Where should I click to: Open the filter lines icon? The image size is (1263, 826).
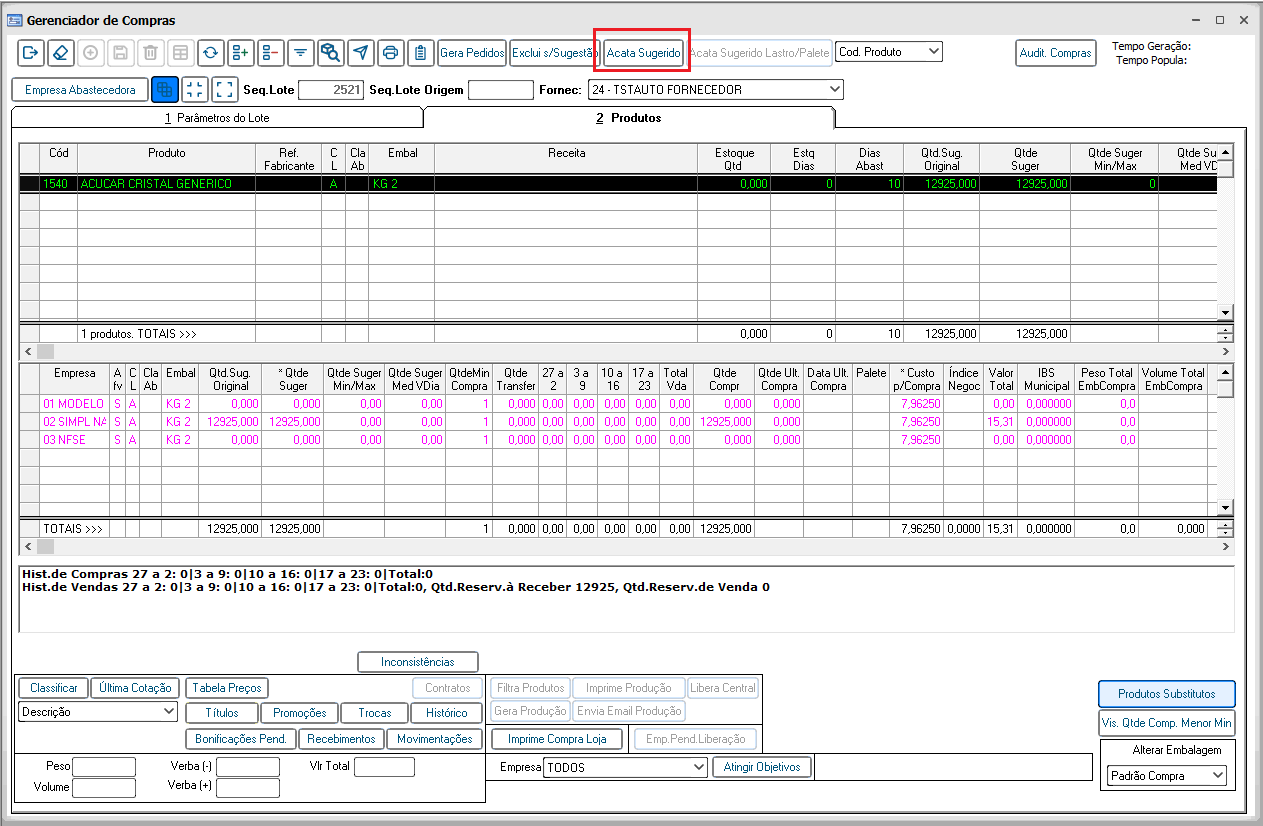point(300,52)
